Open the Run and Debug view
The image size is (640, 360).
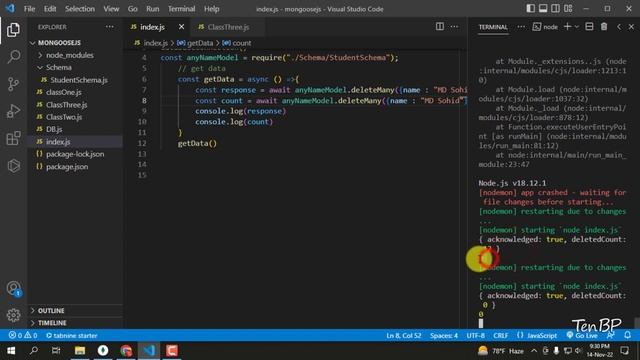pos(13,111)
